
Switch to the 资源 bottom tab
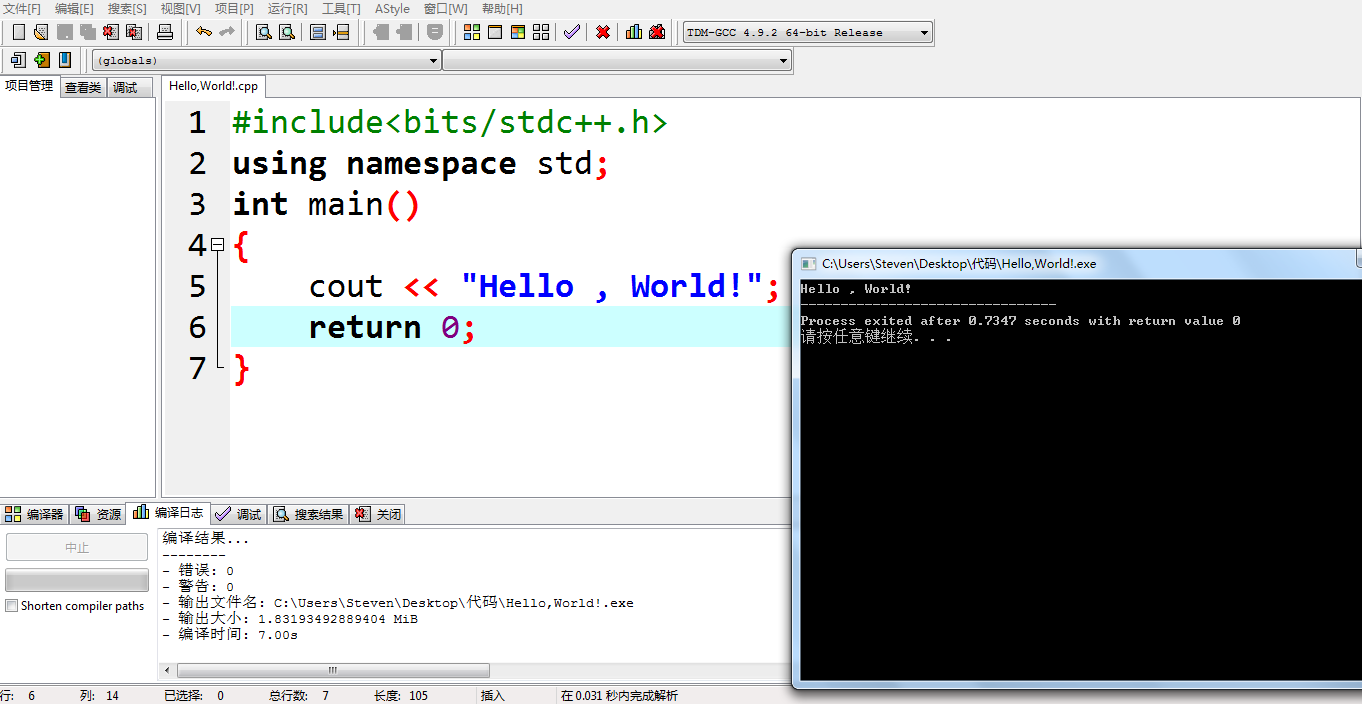[98, 514]
